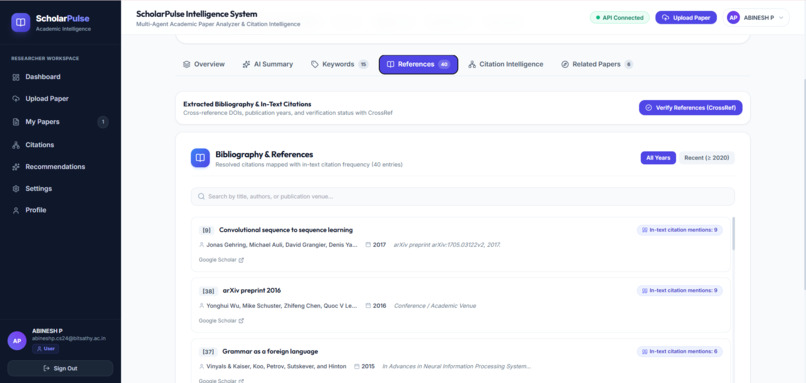Click the My Papers count badge
This screenshot has width=806, height=383.
click(x=103, y=122)
